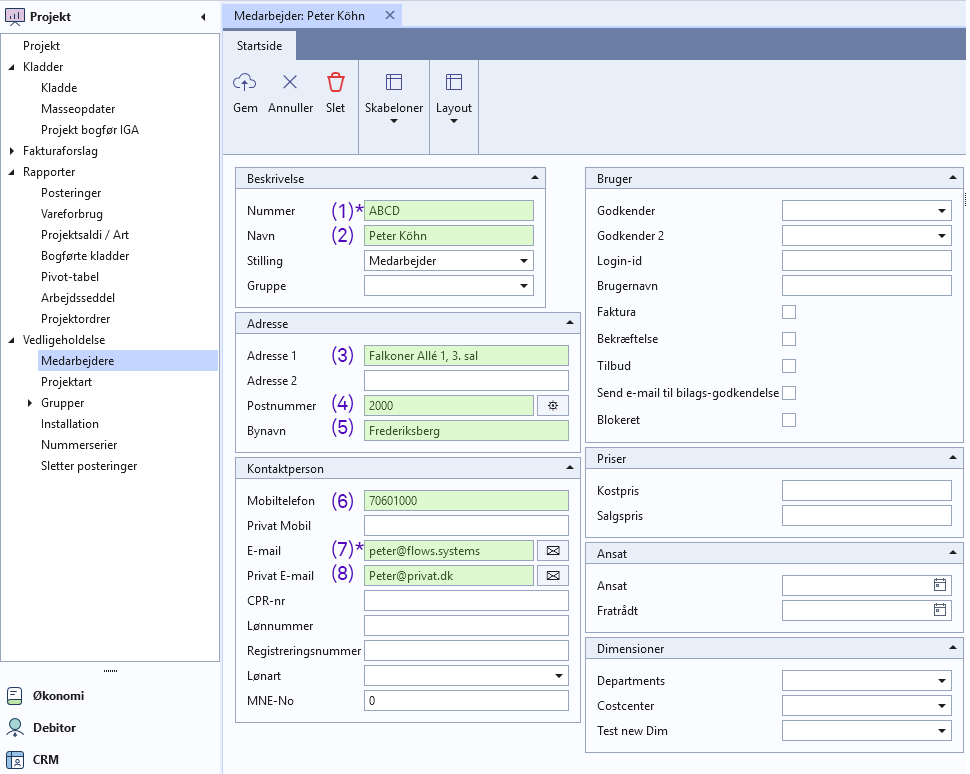
Task: Click the Gem save cloud icon
Action: click(x=245, y=83)
